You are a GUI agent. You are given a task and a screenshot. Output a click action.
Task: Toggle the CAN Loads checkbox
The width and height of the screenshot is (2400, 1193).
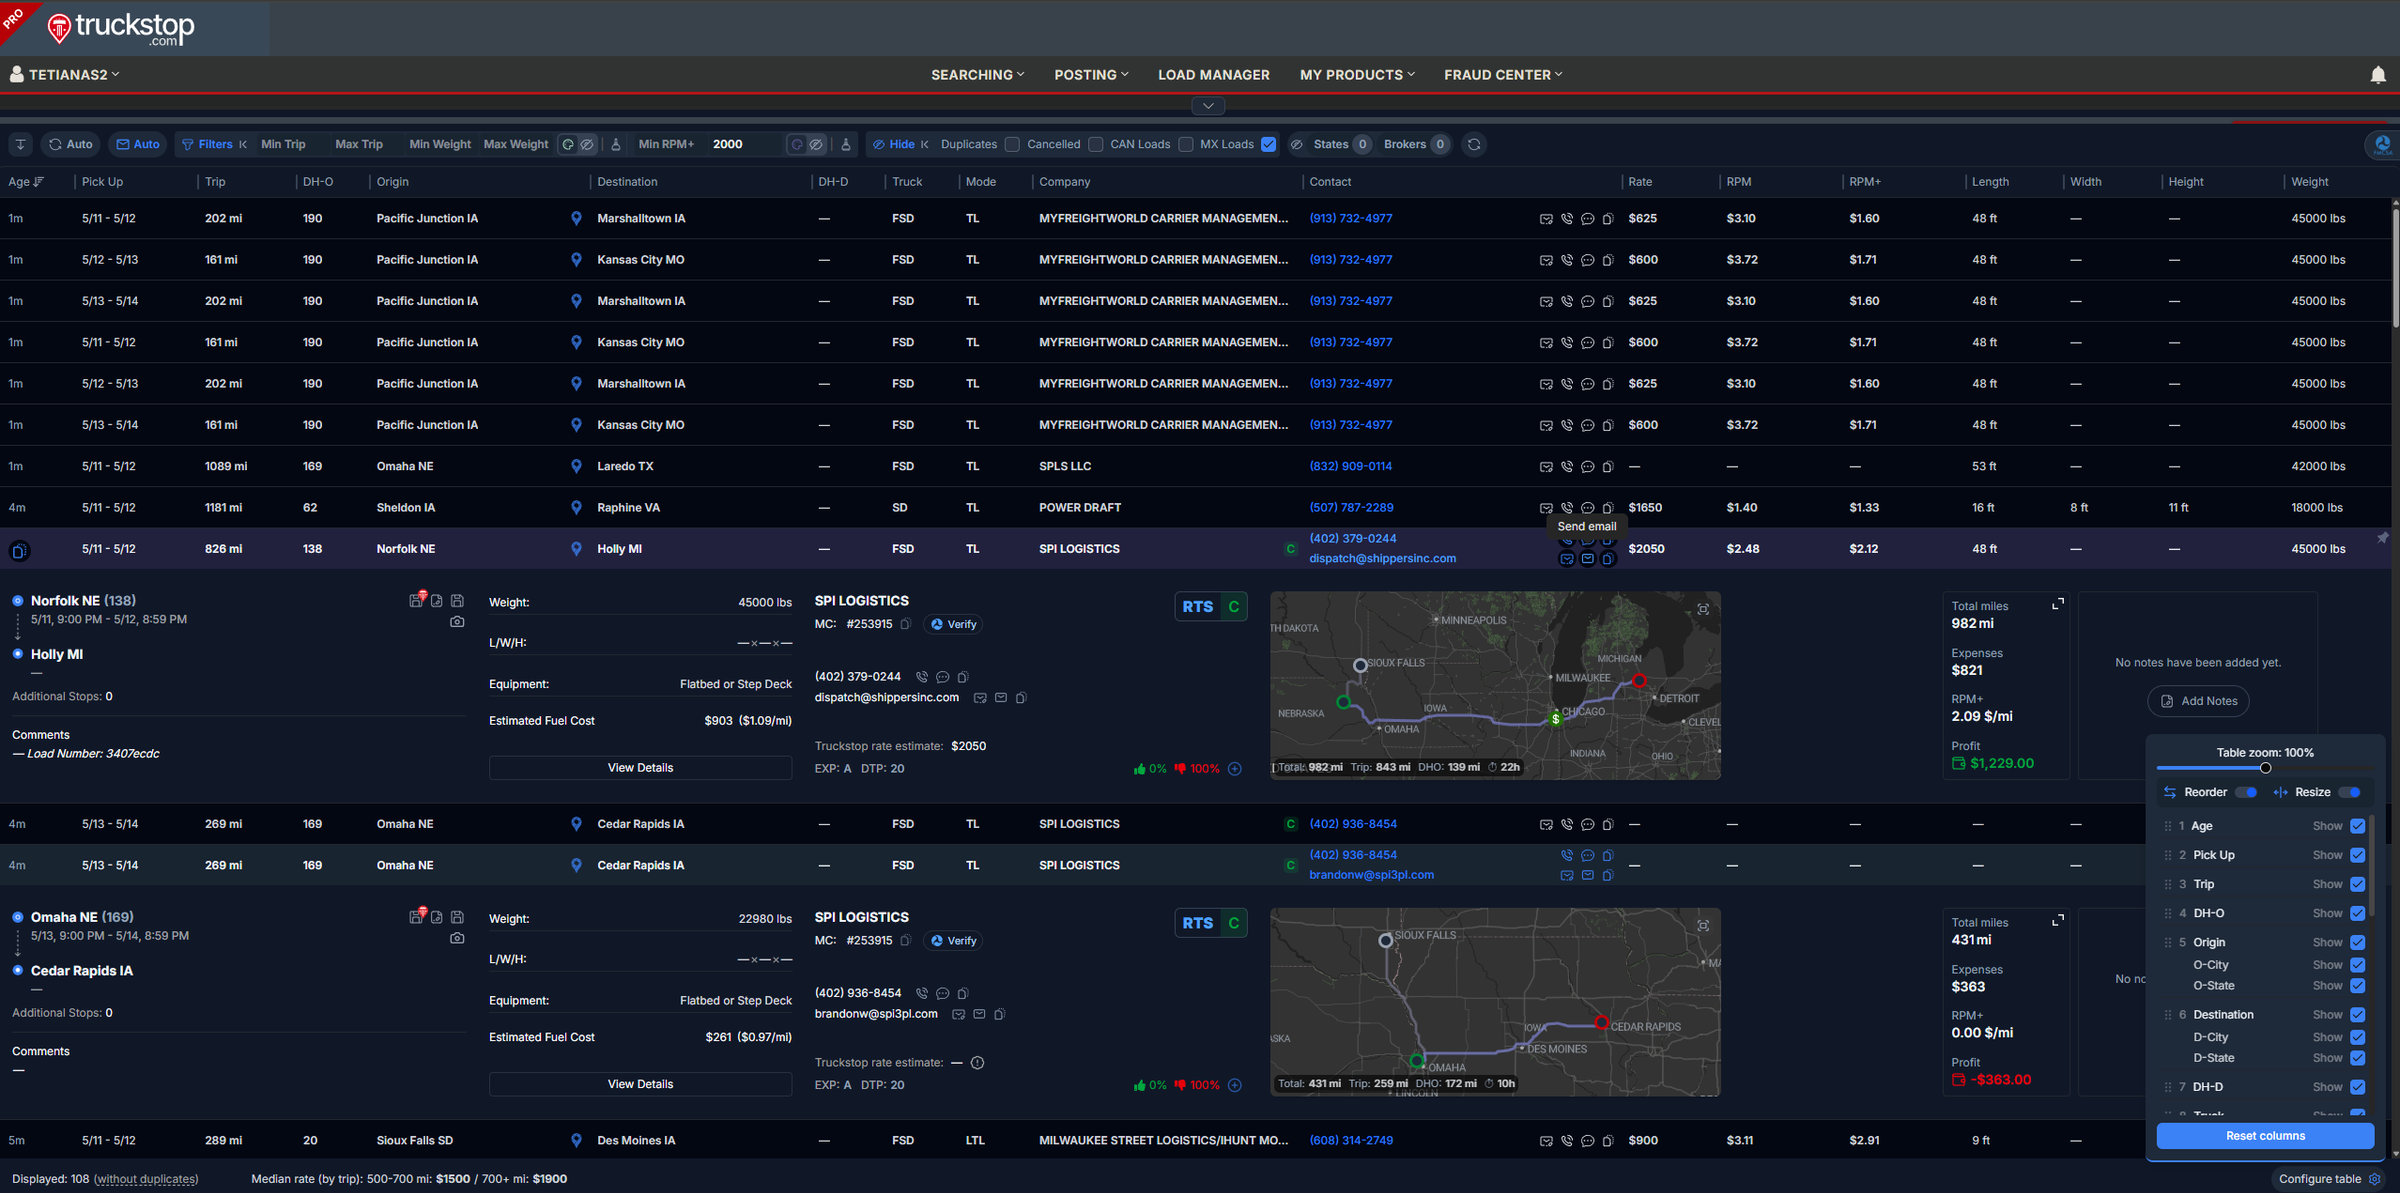click(1186, 144)
